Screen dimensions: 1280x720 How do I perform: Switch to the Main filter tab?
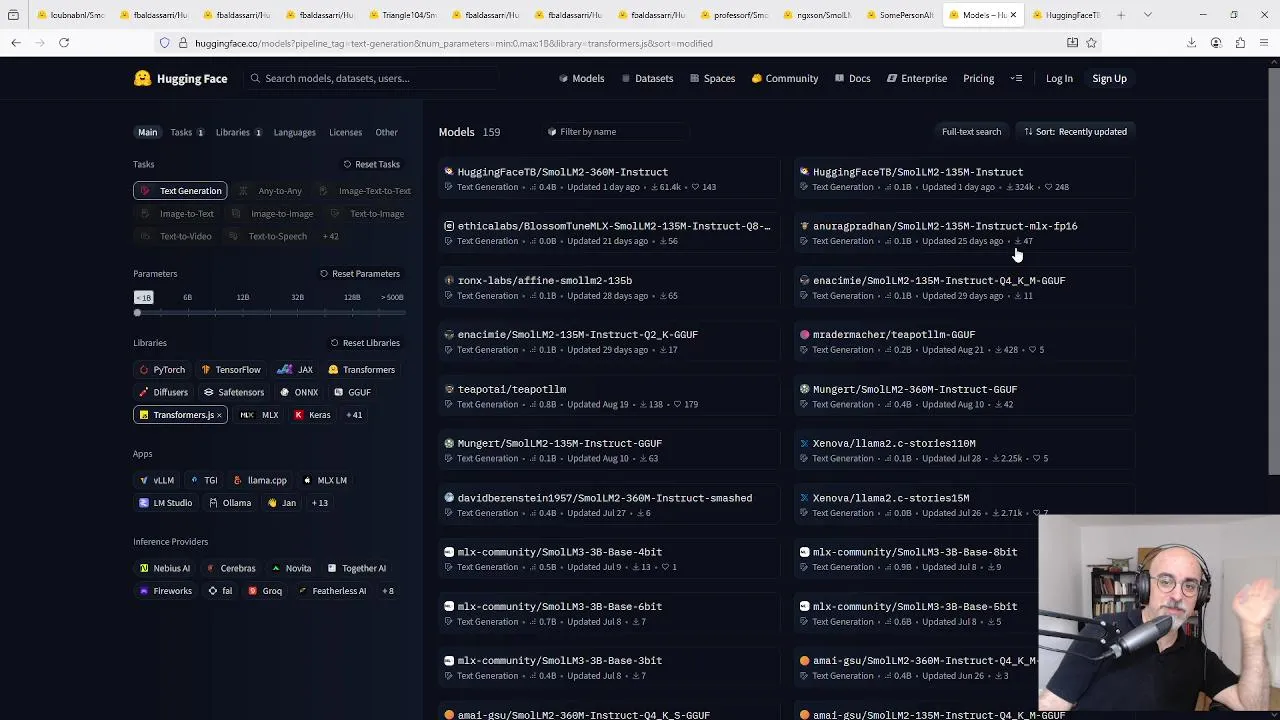click(147, 132)
